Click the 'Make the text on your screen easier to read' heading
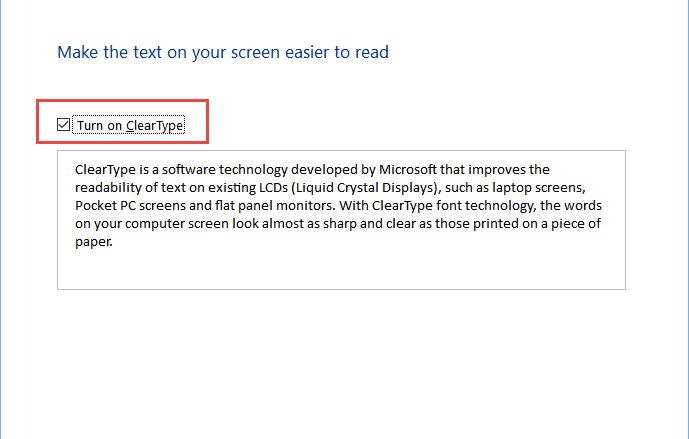Viewport: 689px width, 439px height. click(x=223, y=52)
